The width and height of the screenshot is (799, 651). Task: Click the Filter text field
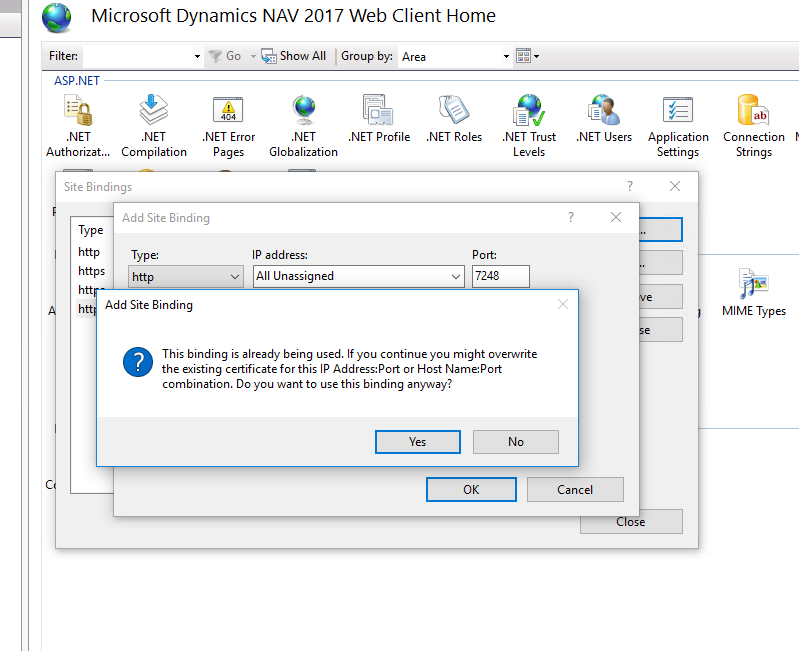point(138,57)
